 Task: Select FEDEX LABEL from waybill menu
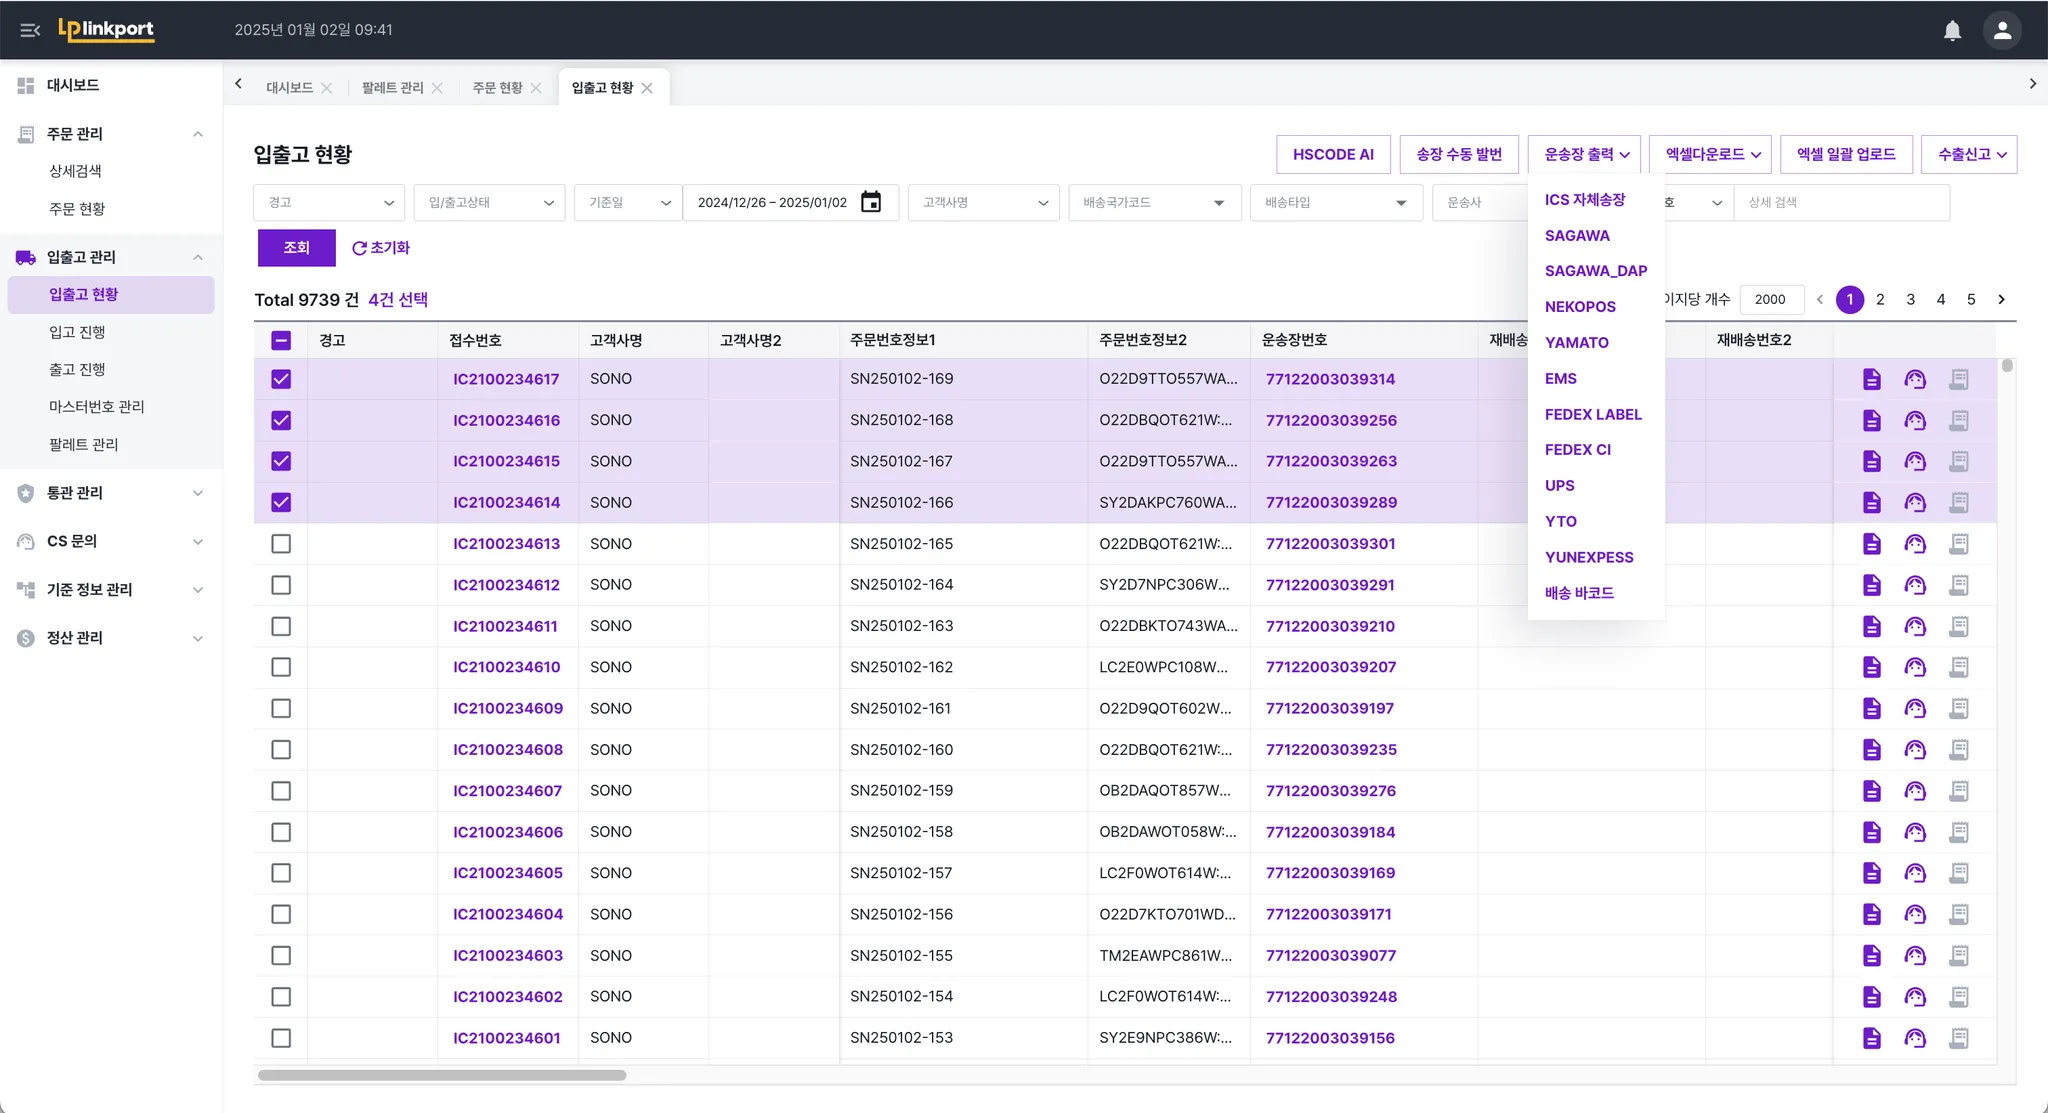1592,414
